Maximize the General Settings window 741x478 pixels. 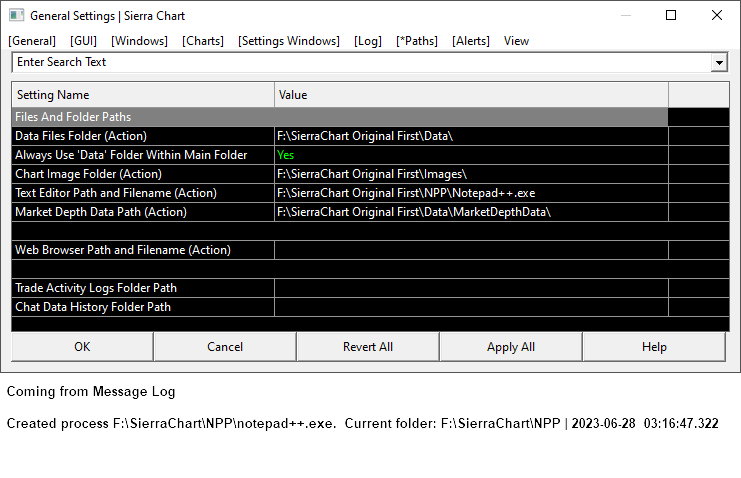[671, 16]
